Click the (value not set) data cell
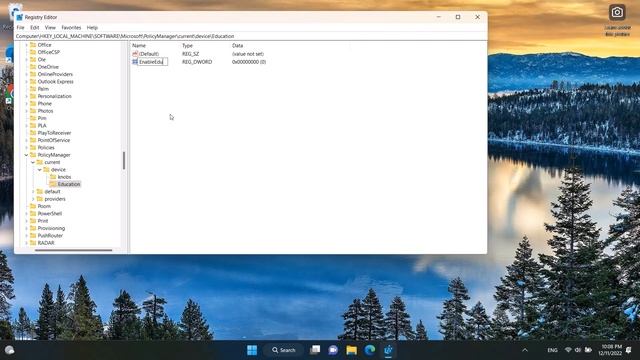The height and width of the screenshot is (360, 640). pyautogui.click(x=248, y=54)
